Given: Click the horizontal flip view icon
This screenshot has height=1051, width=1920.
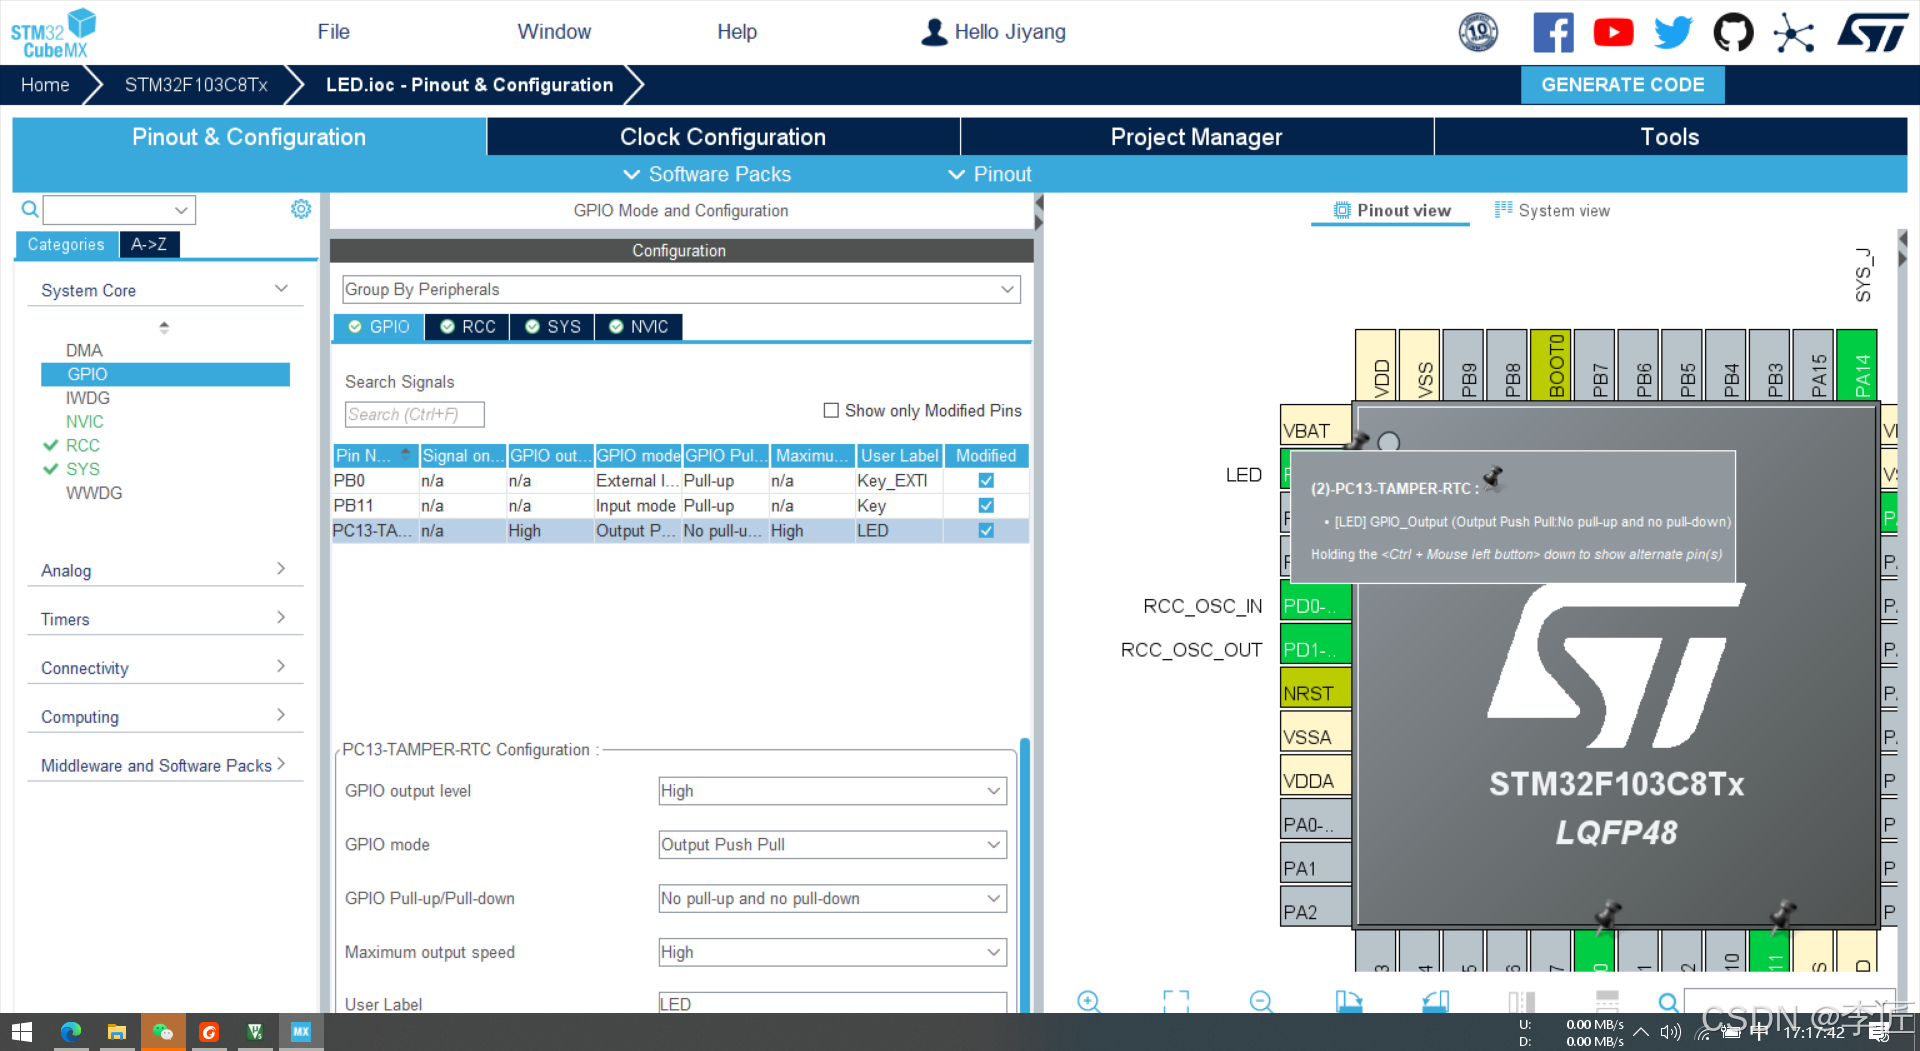Looking at the screenshot, I should 1607,1001.
